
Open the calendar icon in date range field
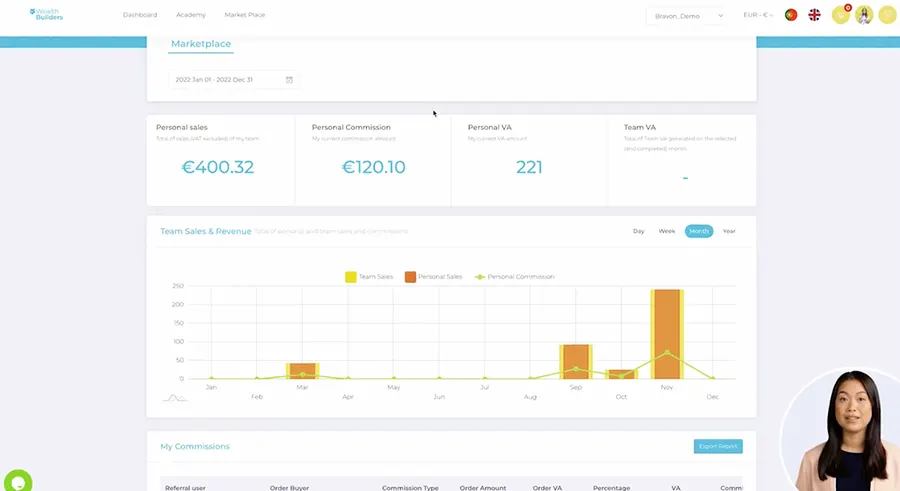[x=289, y=80]
